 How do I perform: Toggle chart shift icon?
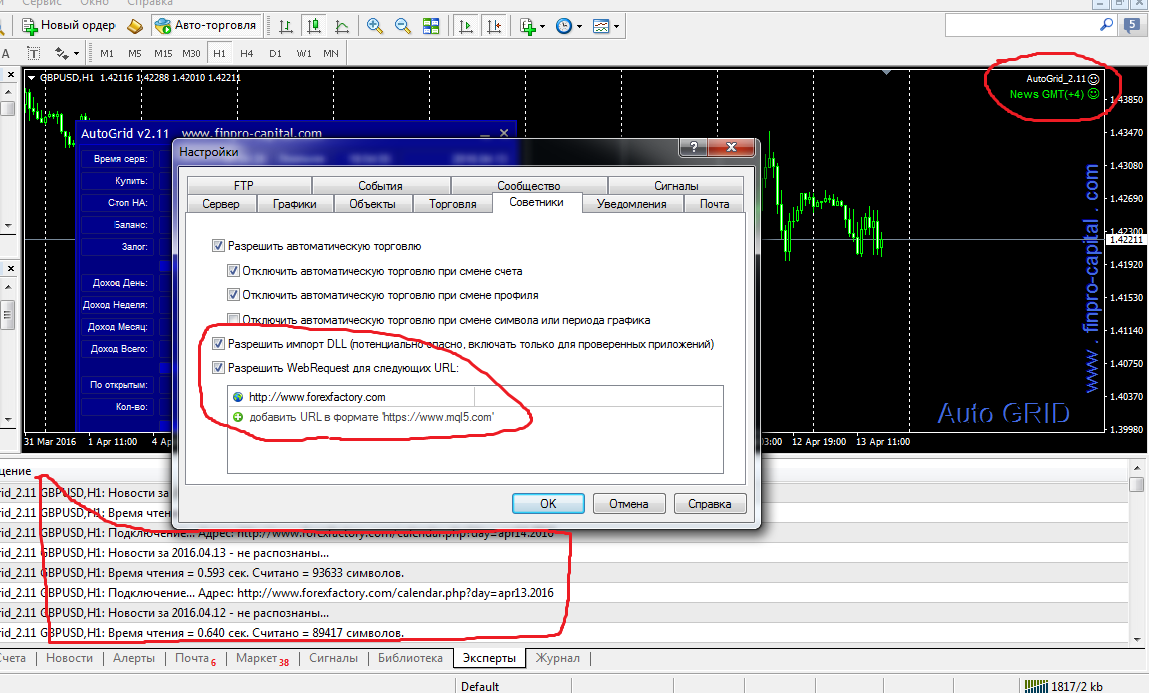[494, 26]
